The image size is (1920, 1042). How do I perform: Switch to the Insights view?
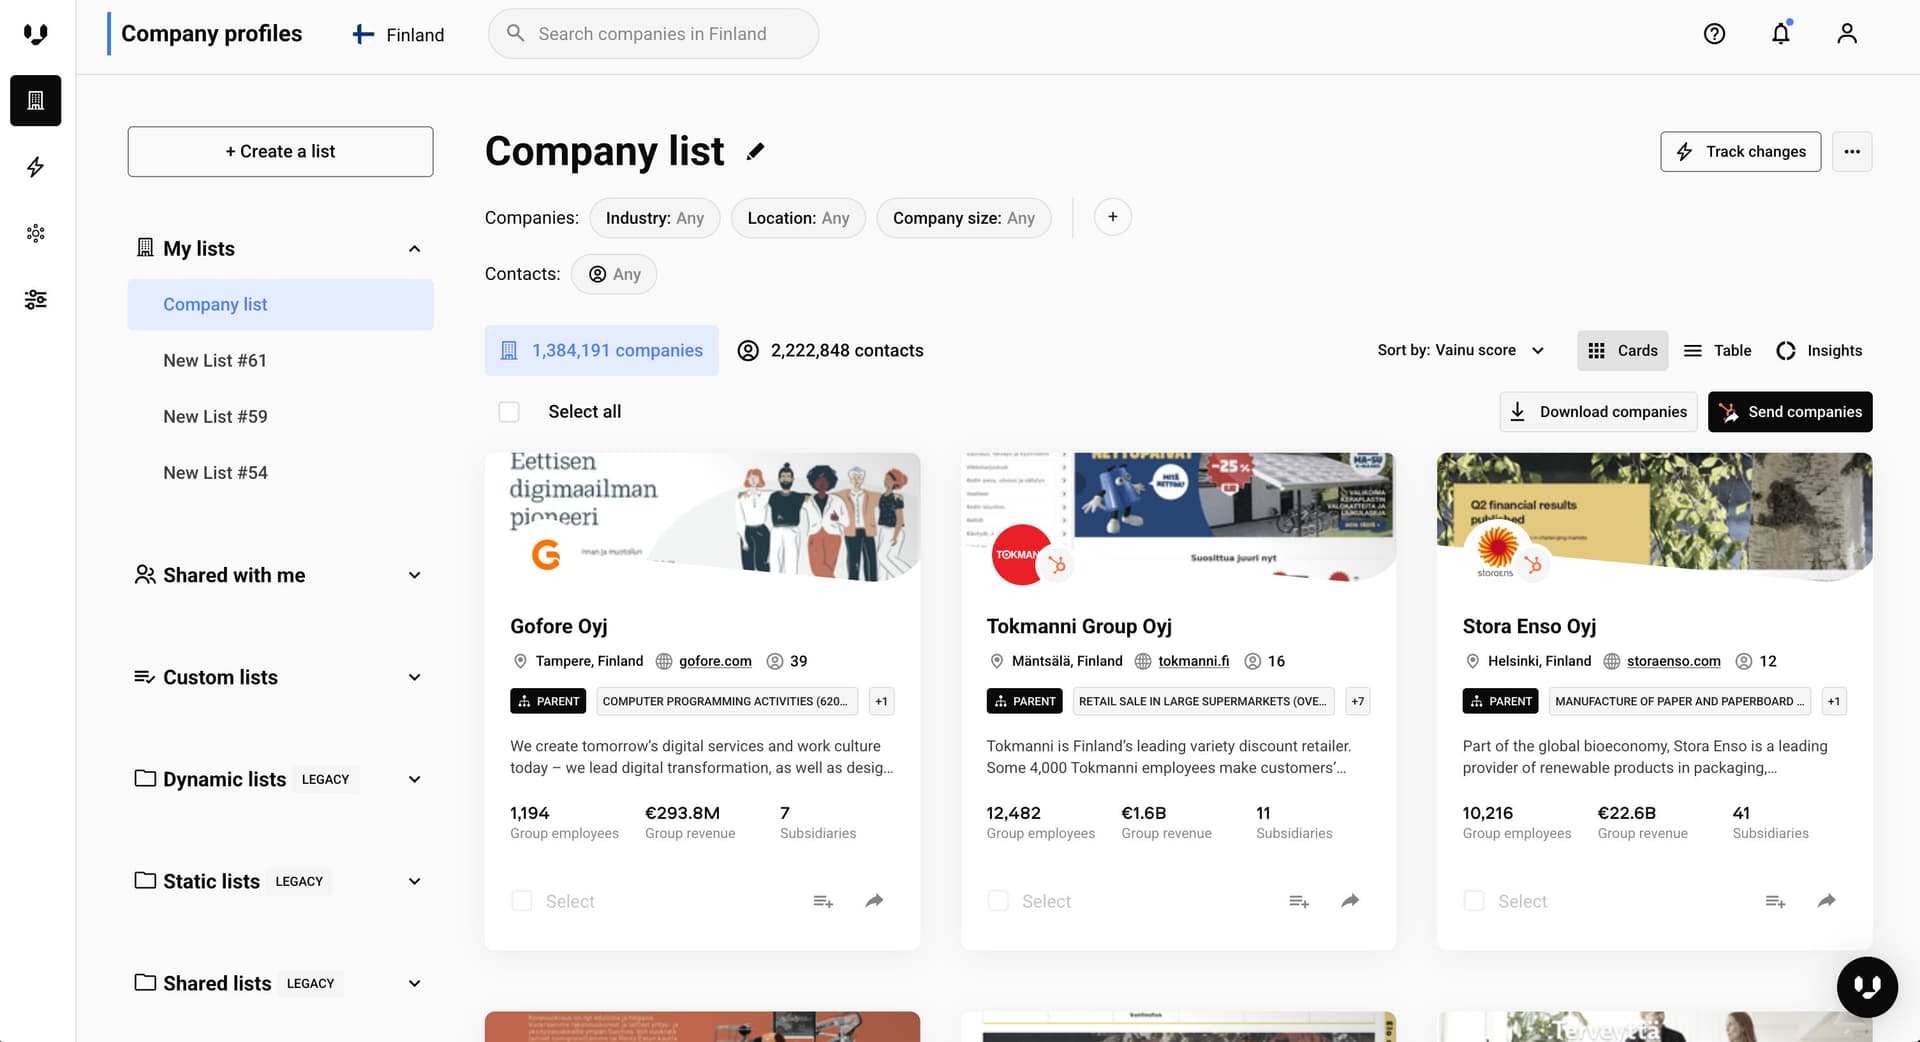tap(1819, 350)
